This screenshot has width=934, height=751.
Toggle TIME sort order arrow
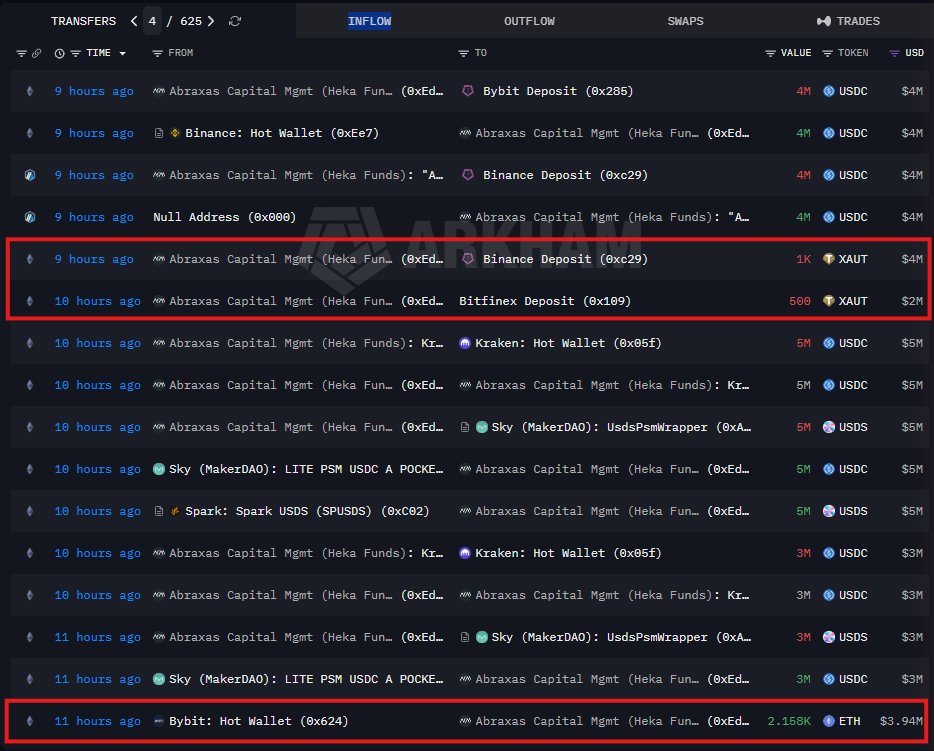pyautogui.click(x=123, y=53)
